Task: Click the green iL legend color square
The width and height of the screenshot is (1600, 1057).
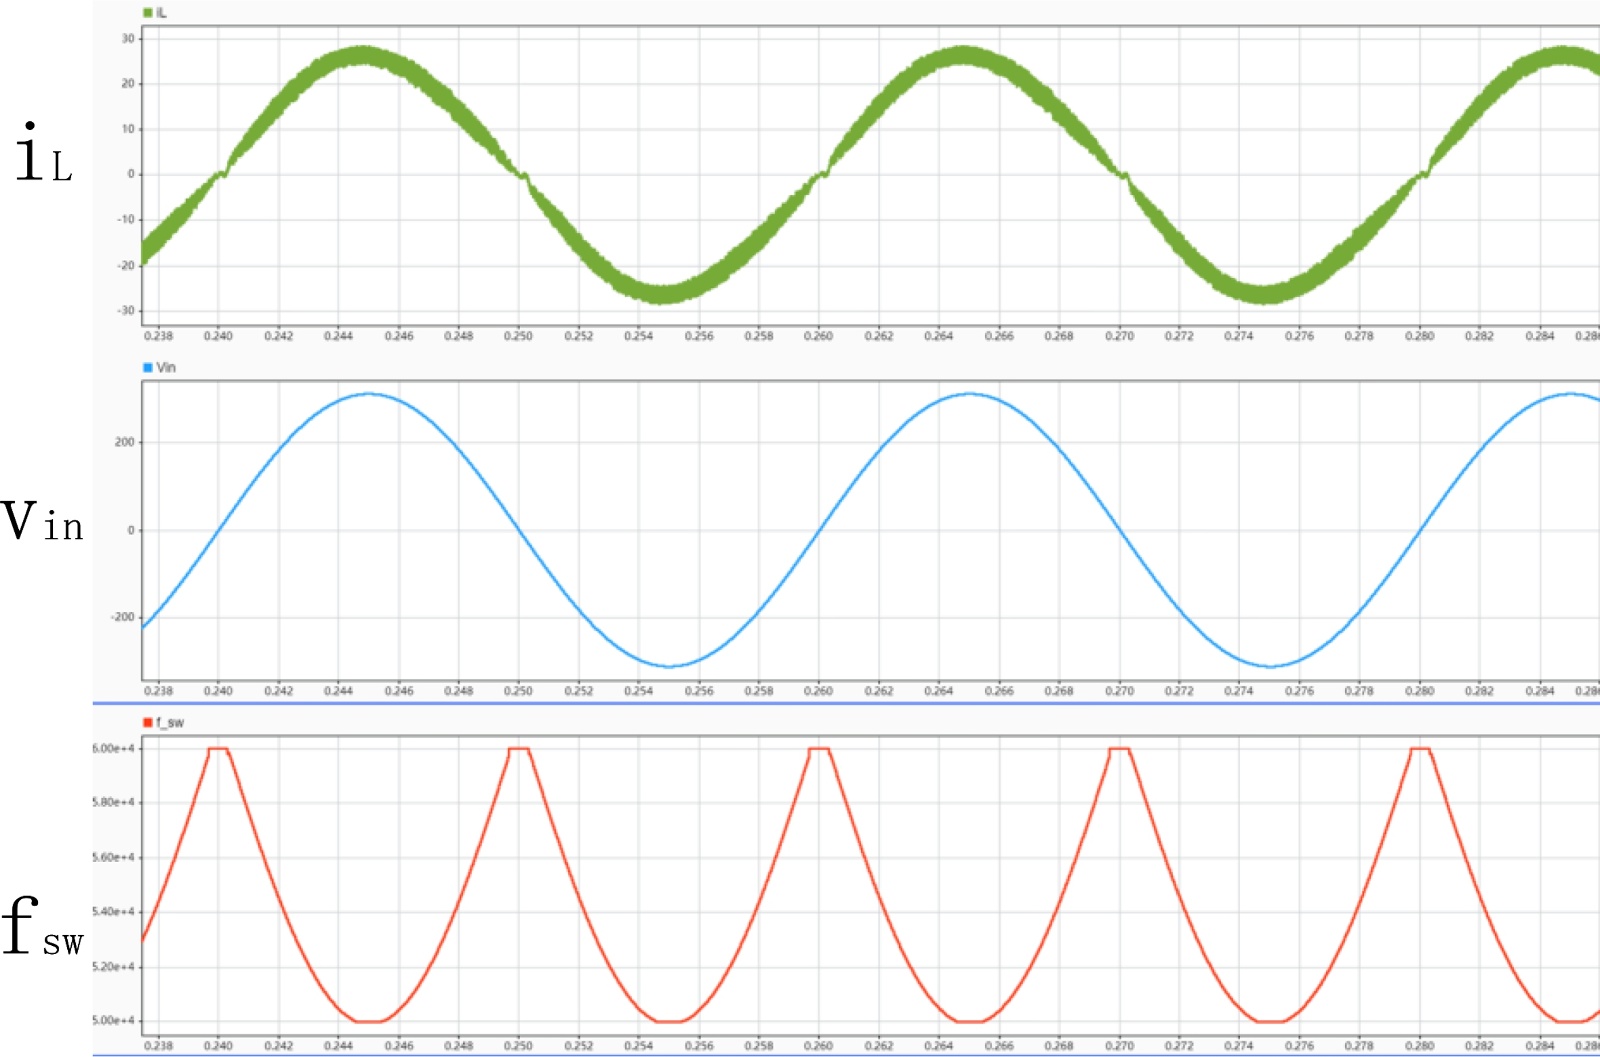Action: 148,13
